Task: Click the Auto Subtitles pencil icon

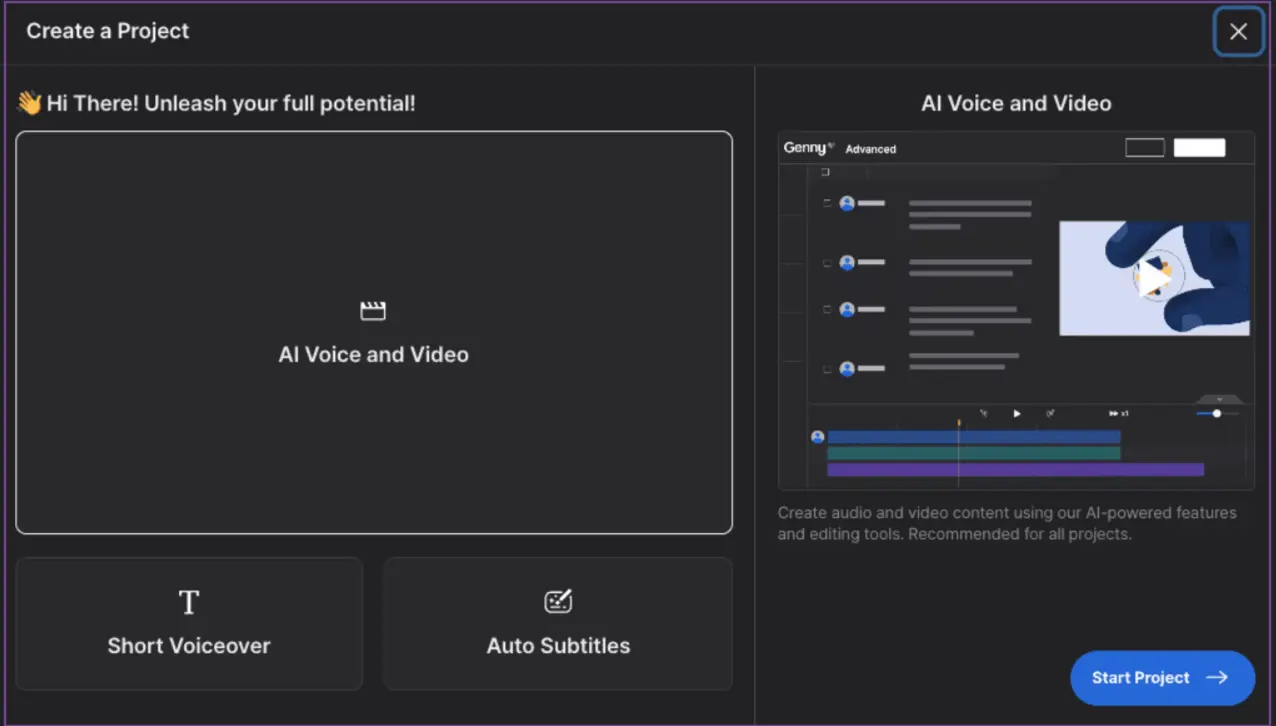Action: 558,601
